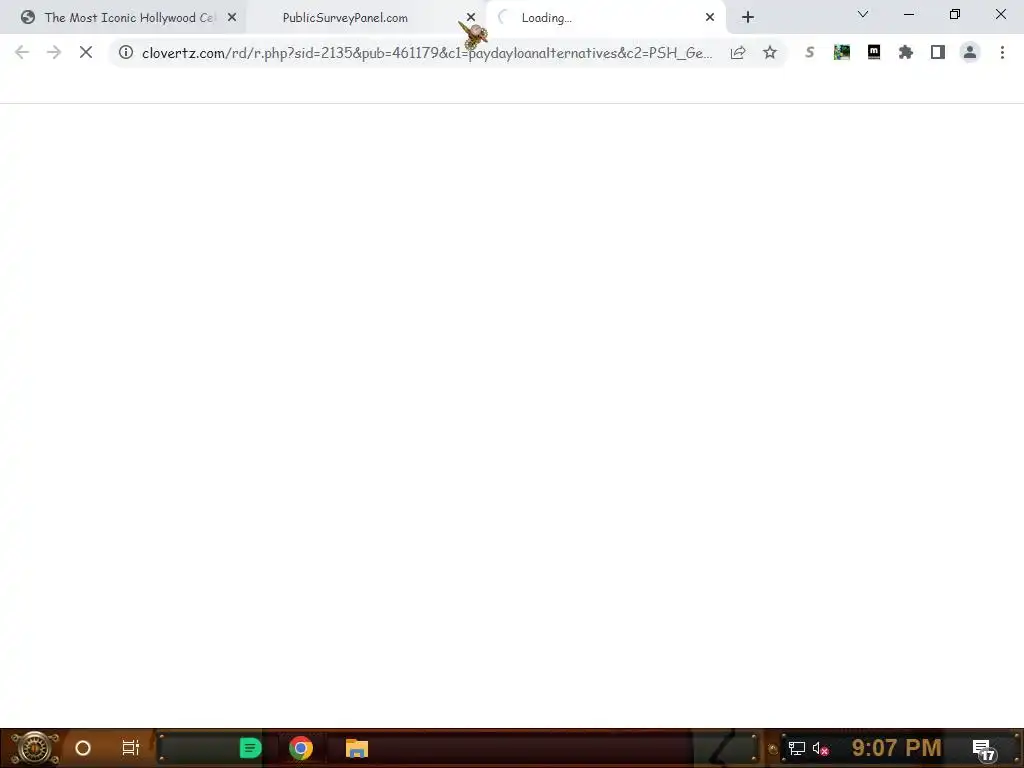
Task: Open a new browser tab
Action: (748, 17)
